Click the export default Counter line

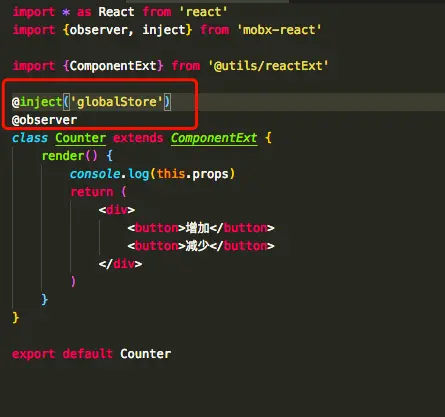click(x=92, y=354)
